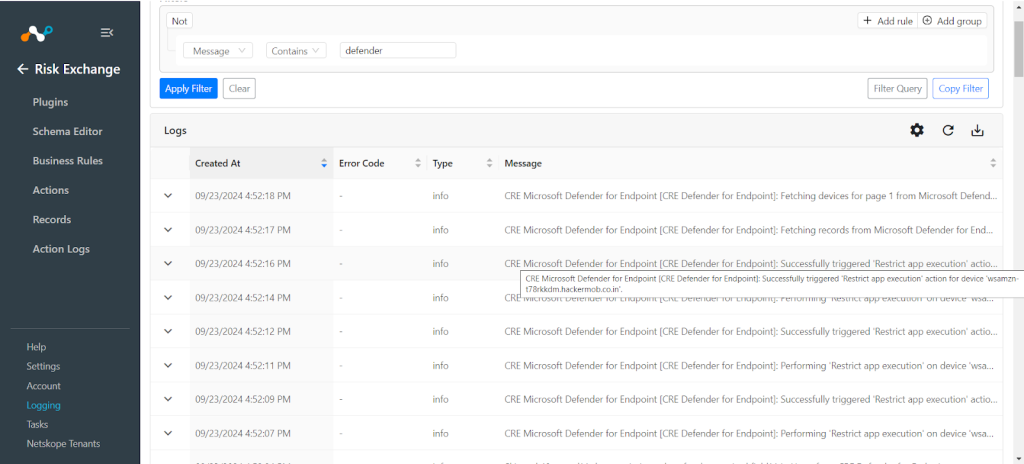Open the Logs settings gear icon
Screen dimensions: 1024x464
tap(917, 130)
